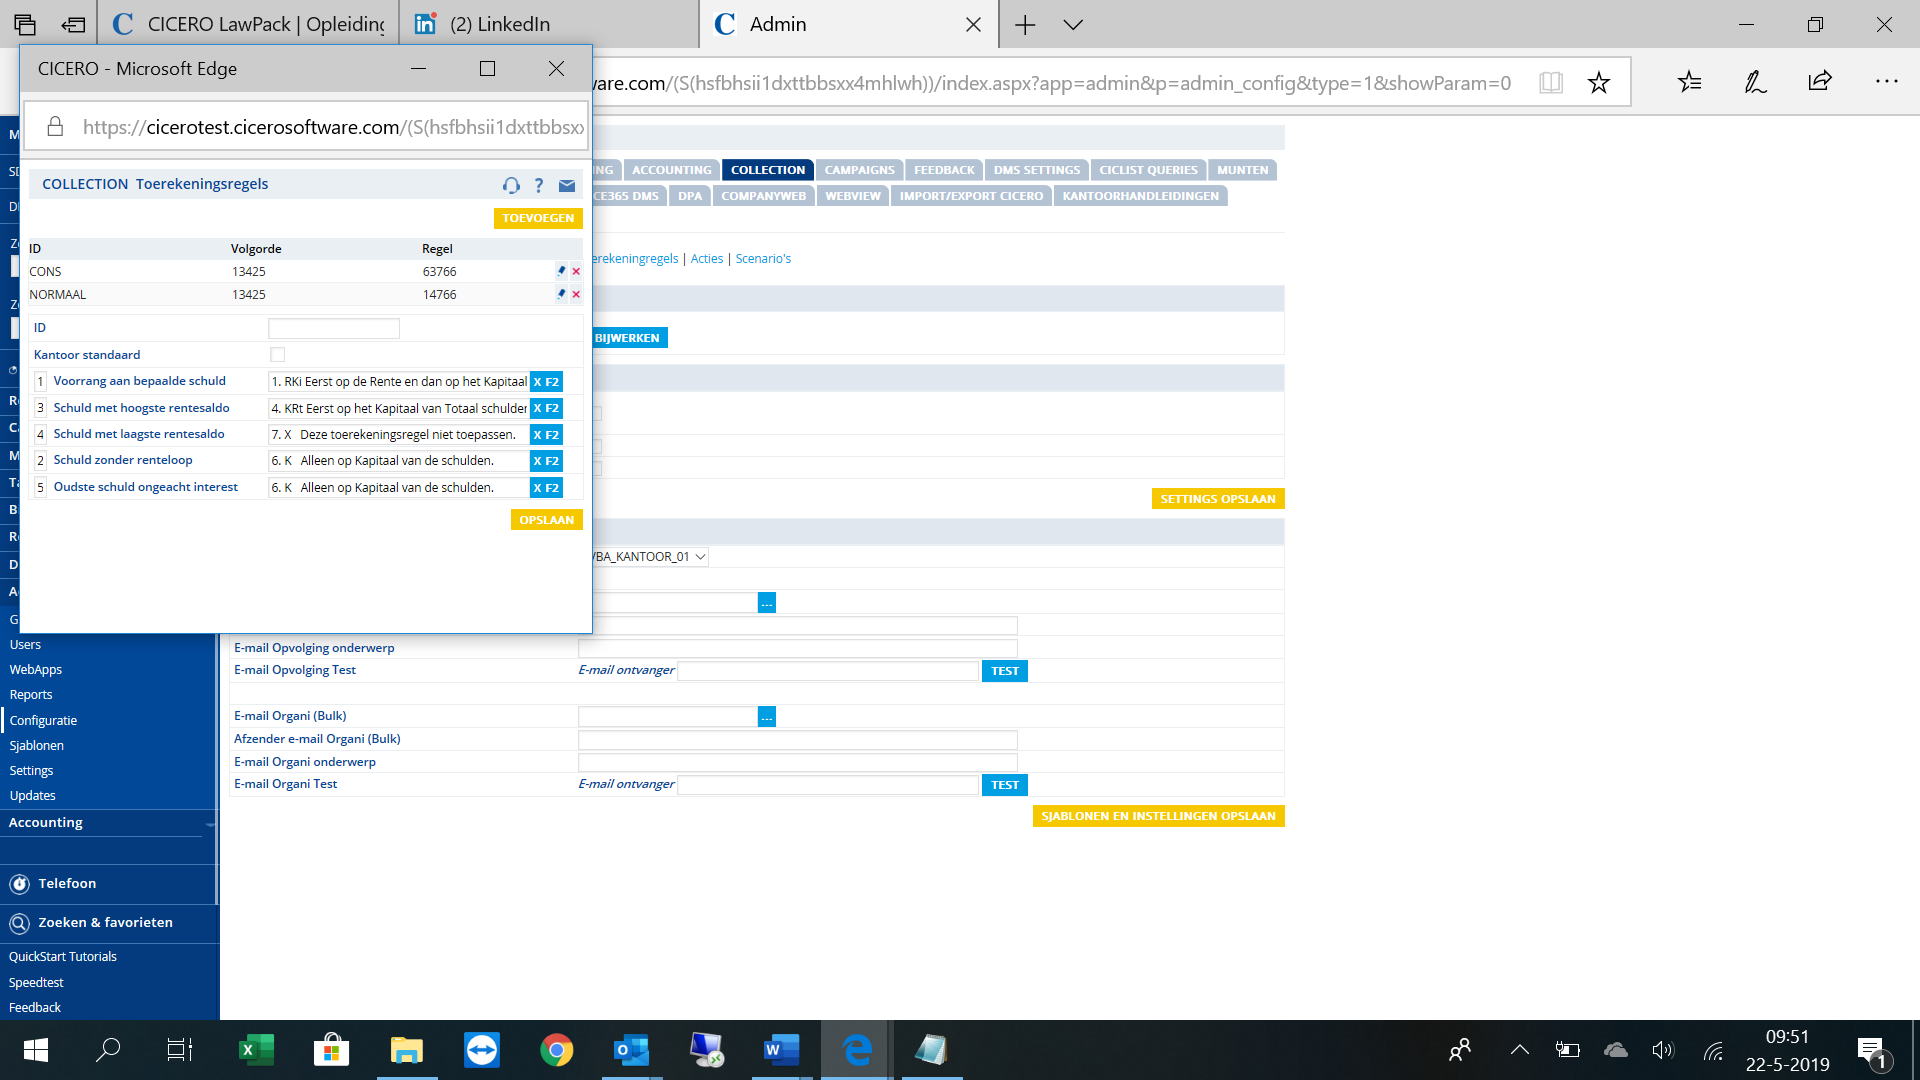The height and width of the screenshot is (1080, 1920).
Task: Open new tab with plus button
Action: click(1025, 24)
